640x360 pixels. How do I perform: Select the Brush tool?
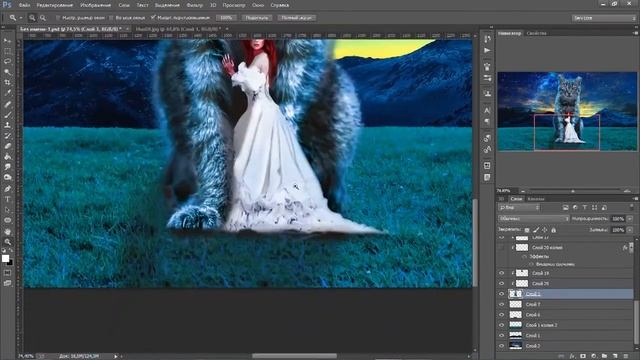(7, 115)
